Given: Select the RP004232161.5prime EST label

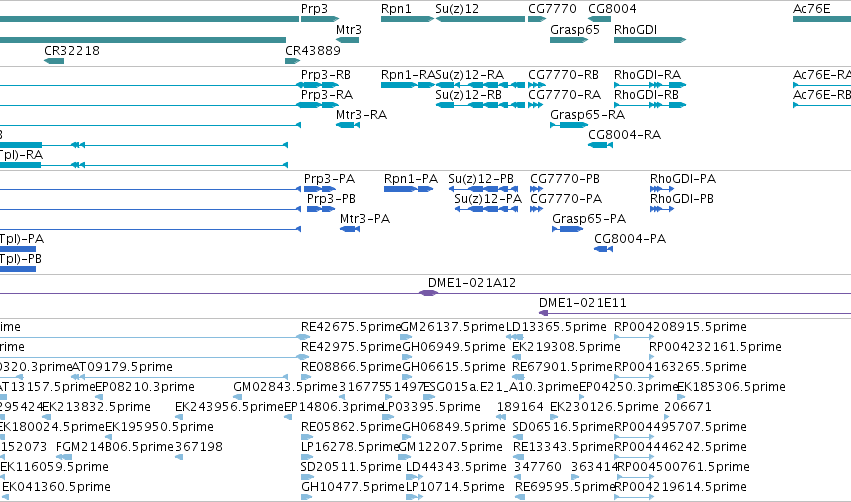Looking at the screenshot, I should tap(715, 347).
